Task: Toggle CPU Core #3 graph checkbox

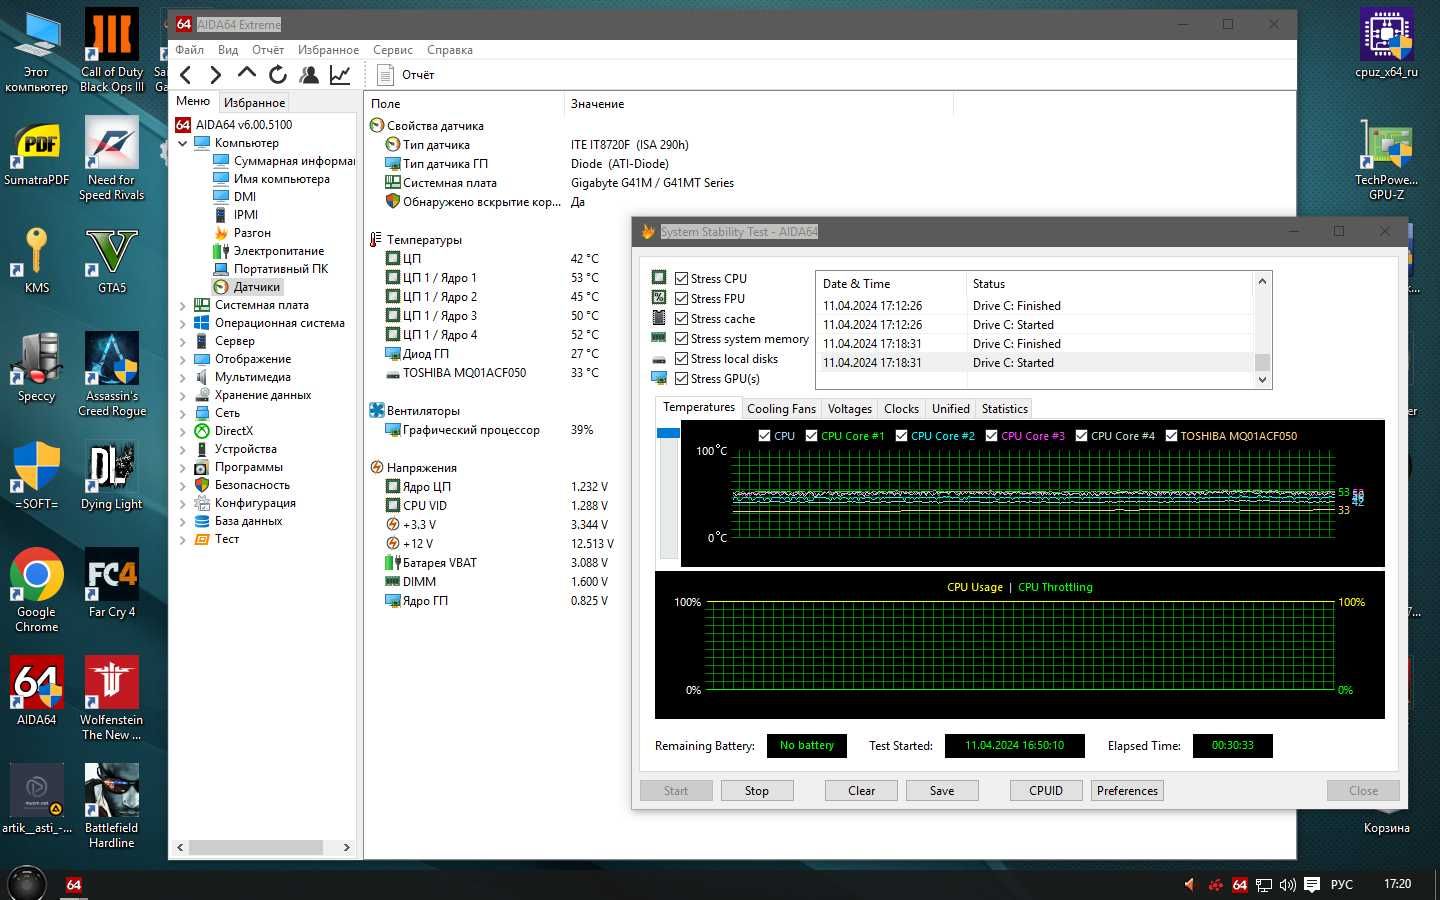Action: (991, 436)
